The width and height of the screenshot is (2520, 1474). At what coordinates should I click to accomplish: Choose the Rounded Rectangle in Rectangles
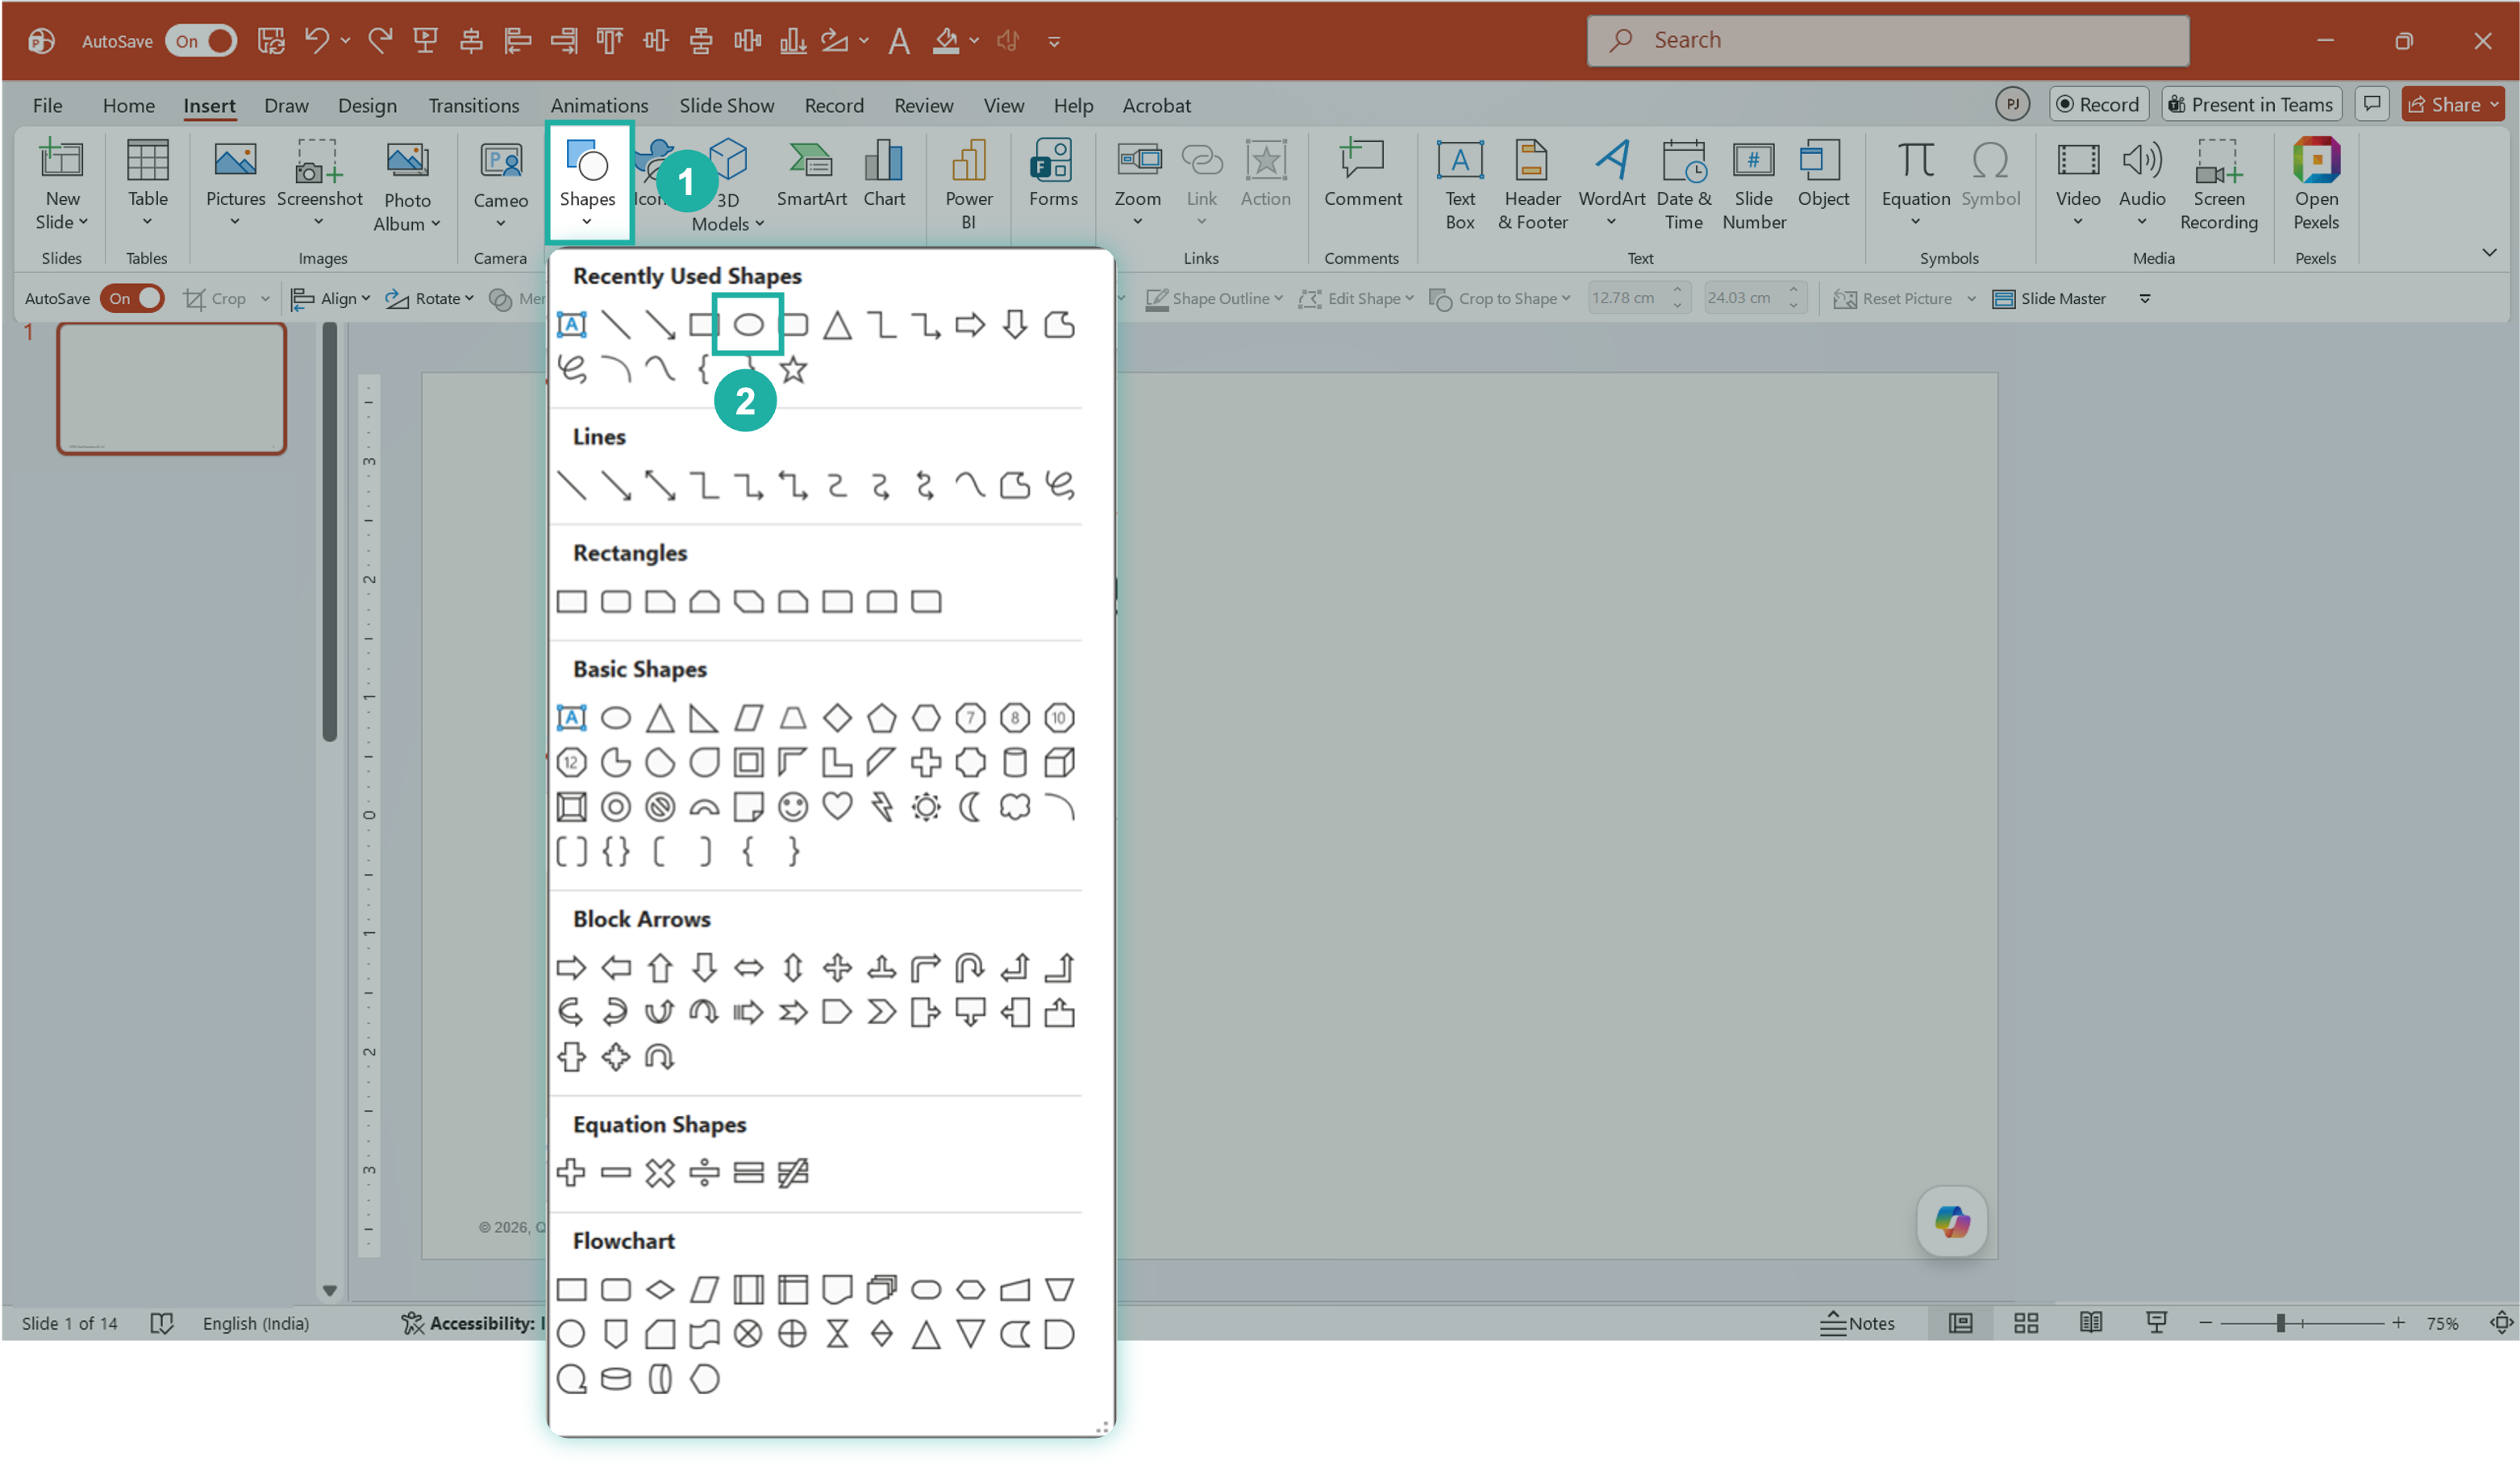click(616, 601)
